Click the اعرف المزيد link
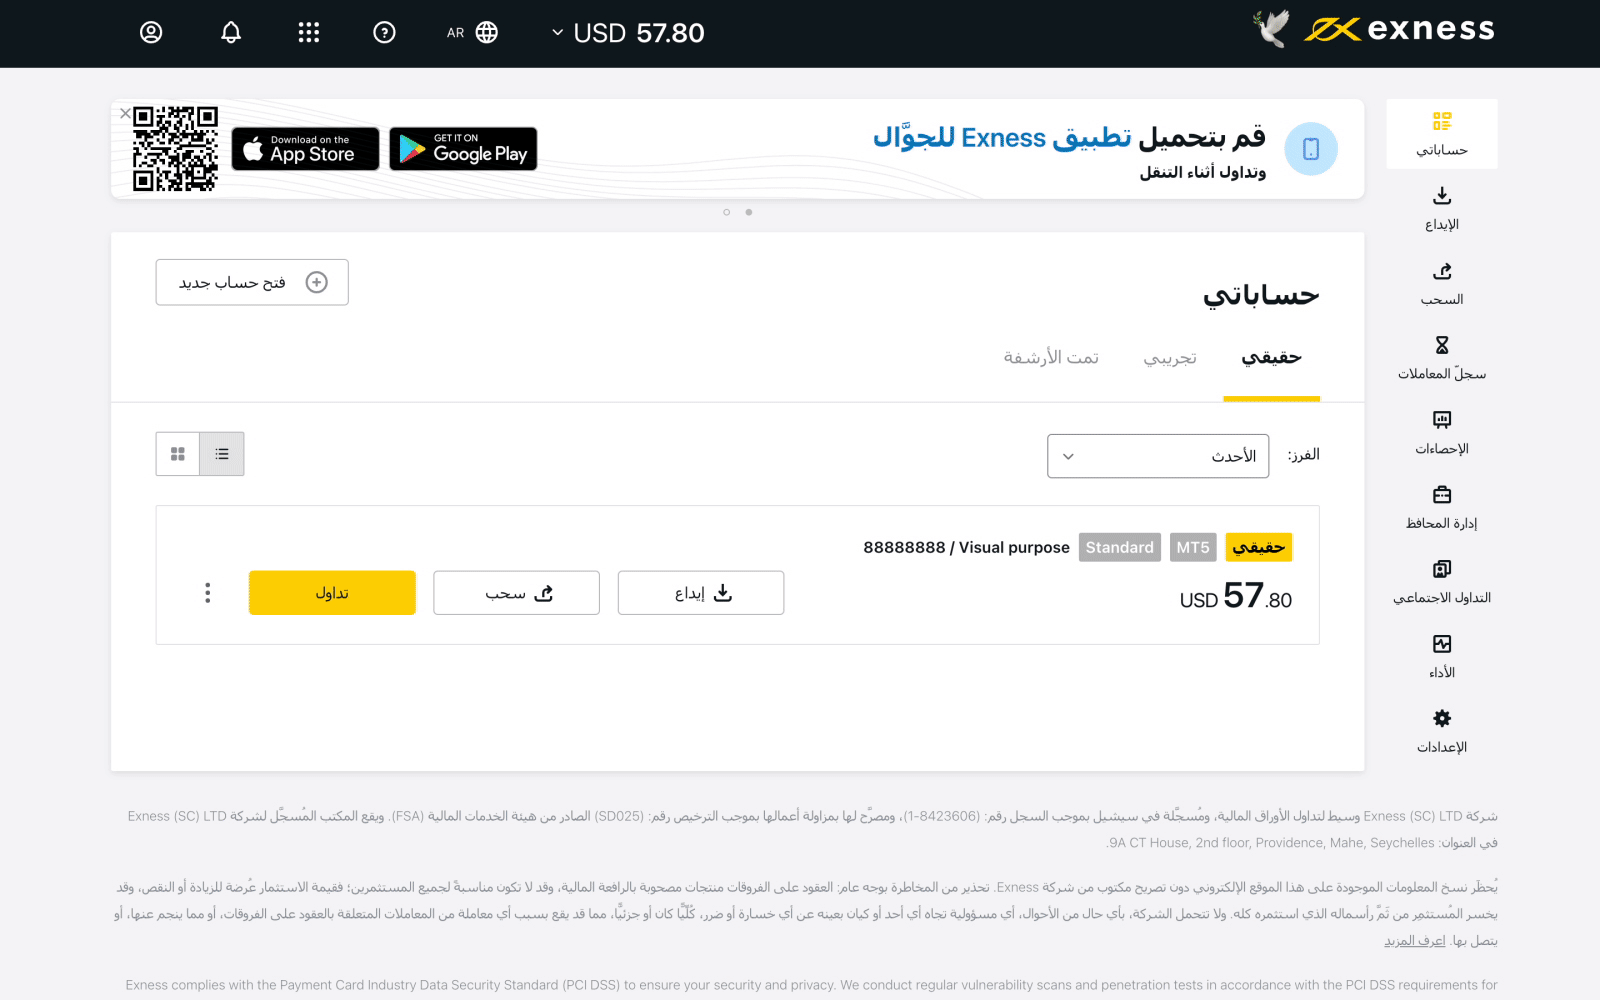The height and width of the screenshot is (1000, 1600). [x=1415, y=941]
